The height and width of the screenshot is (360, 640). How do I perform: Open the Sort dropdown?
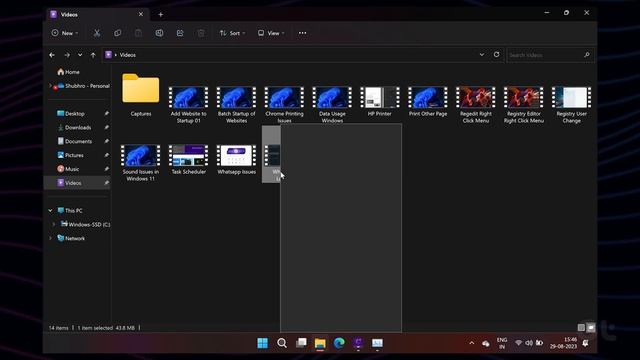(232, 33)
